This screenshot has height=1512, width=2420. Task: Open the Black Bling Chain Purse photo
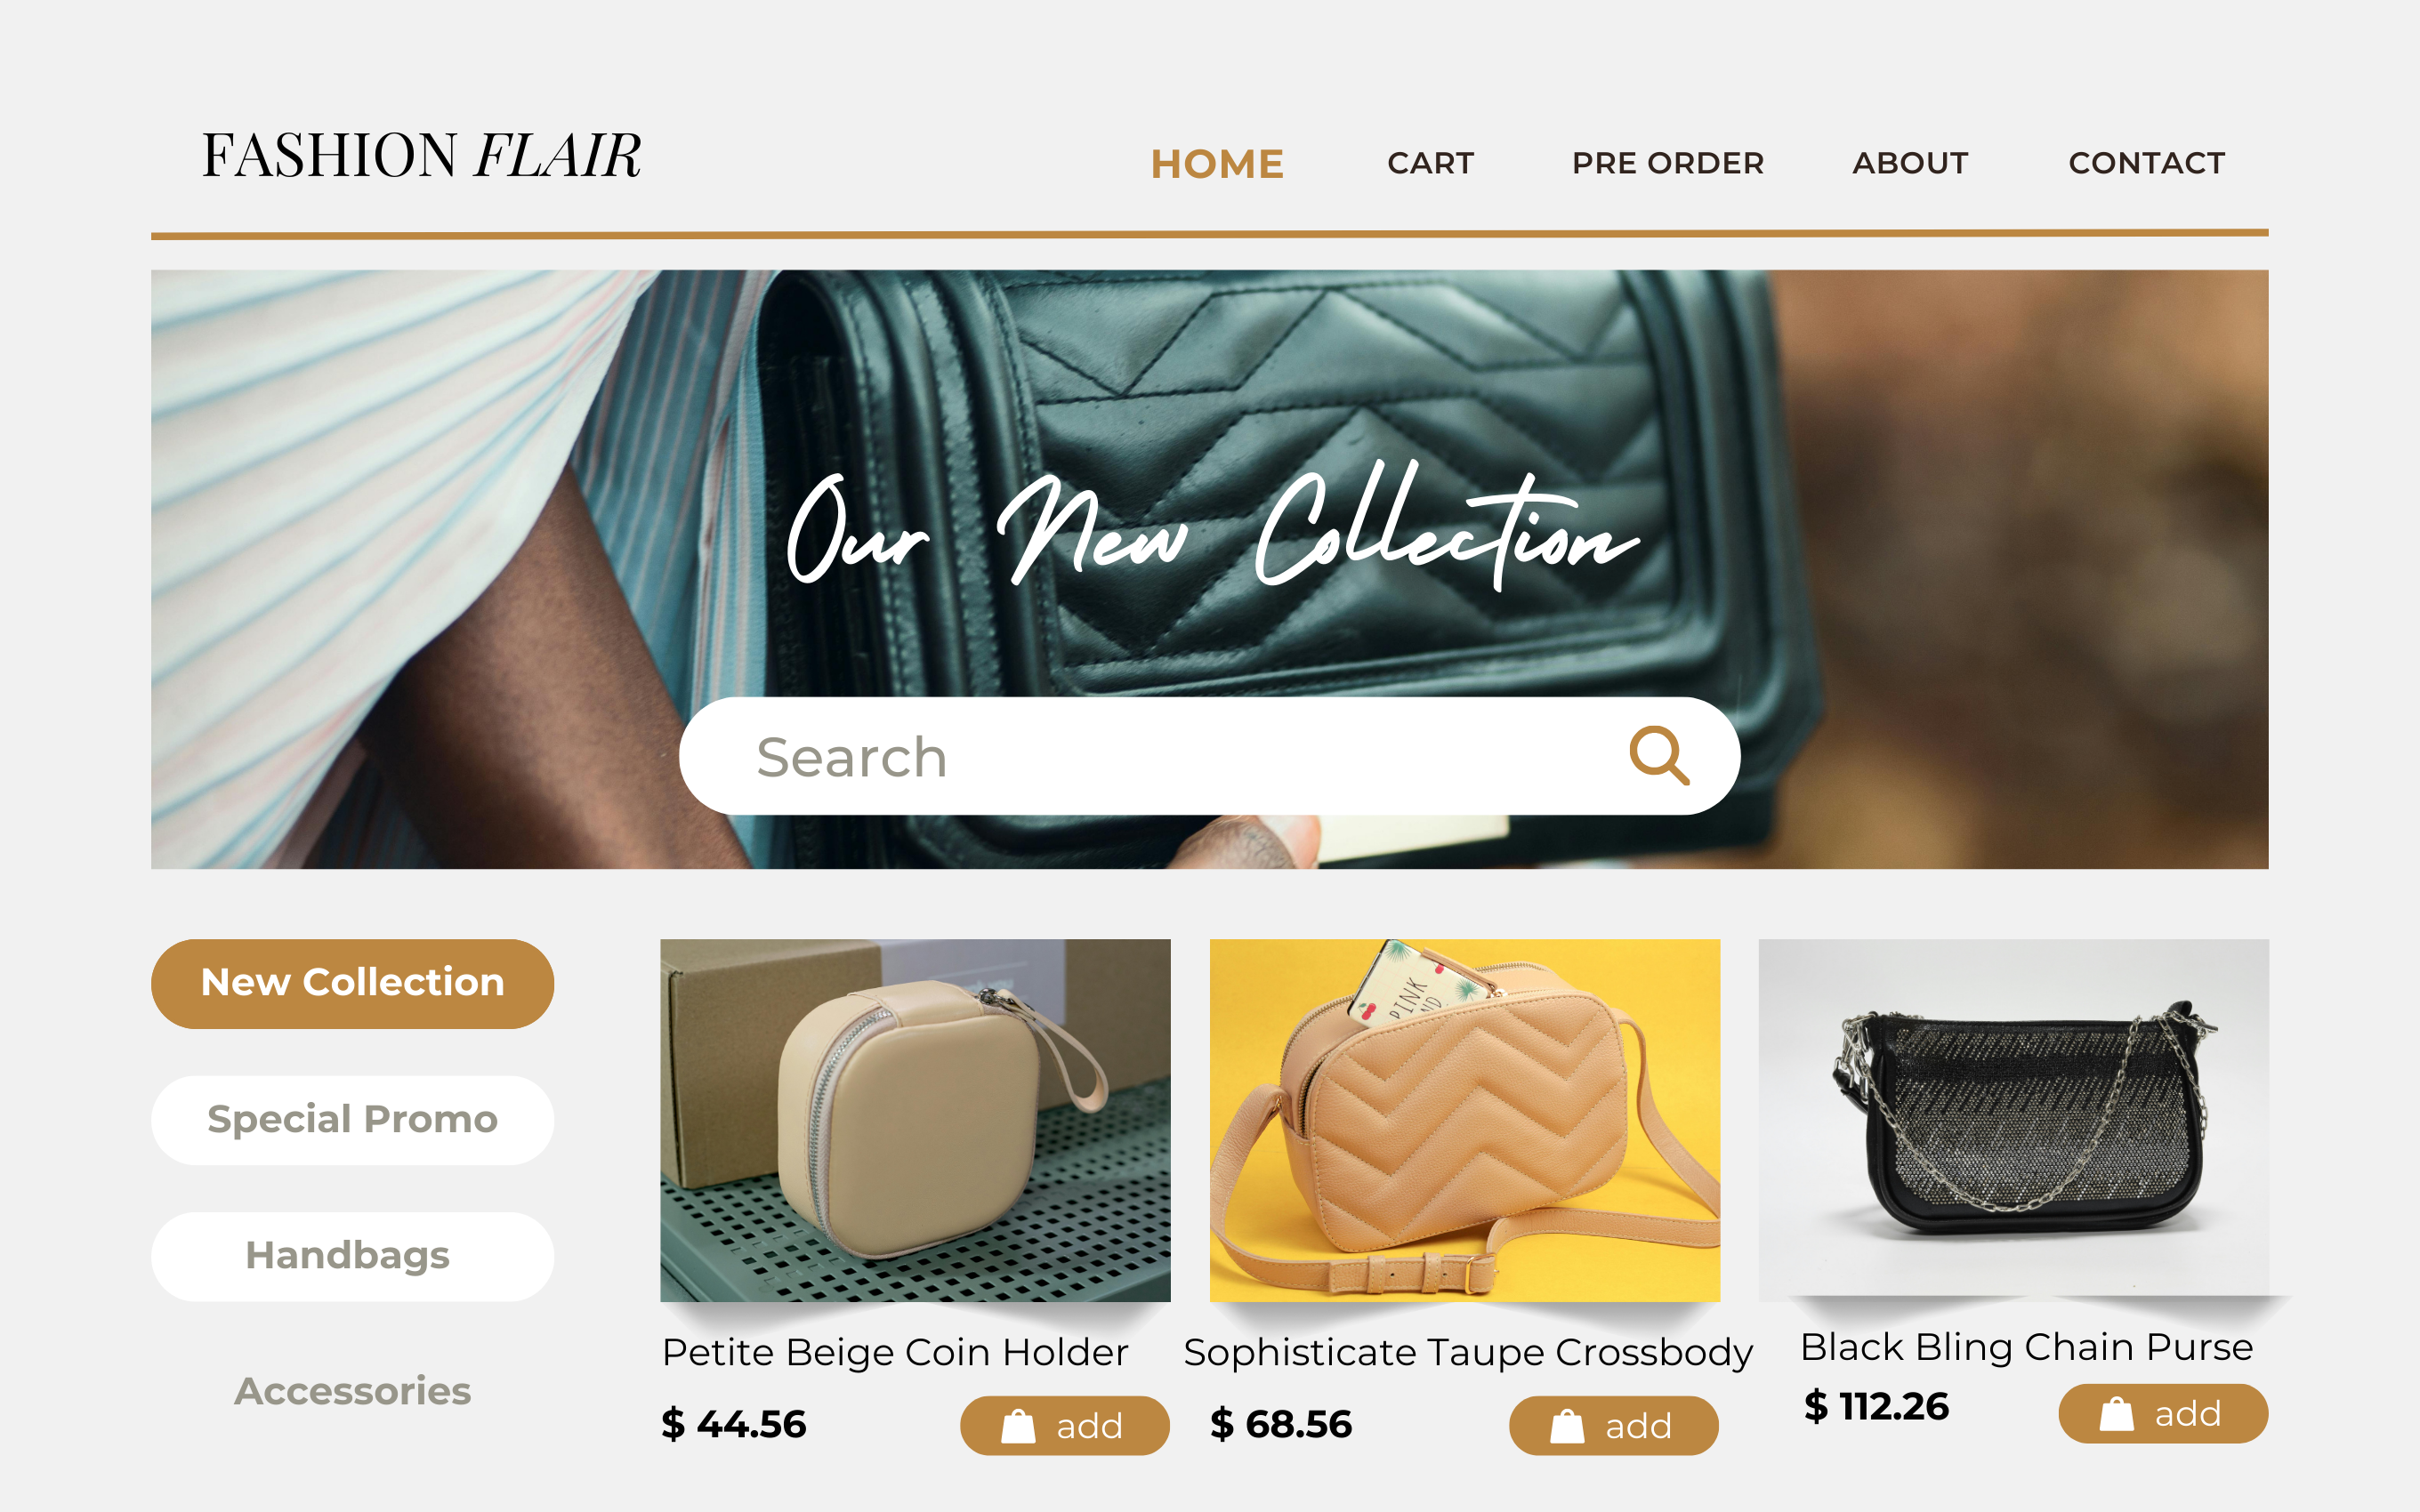pyautogui.click(x=2013, y=1118)
